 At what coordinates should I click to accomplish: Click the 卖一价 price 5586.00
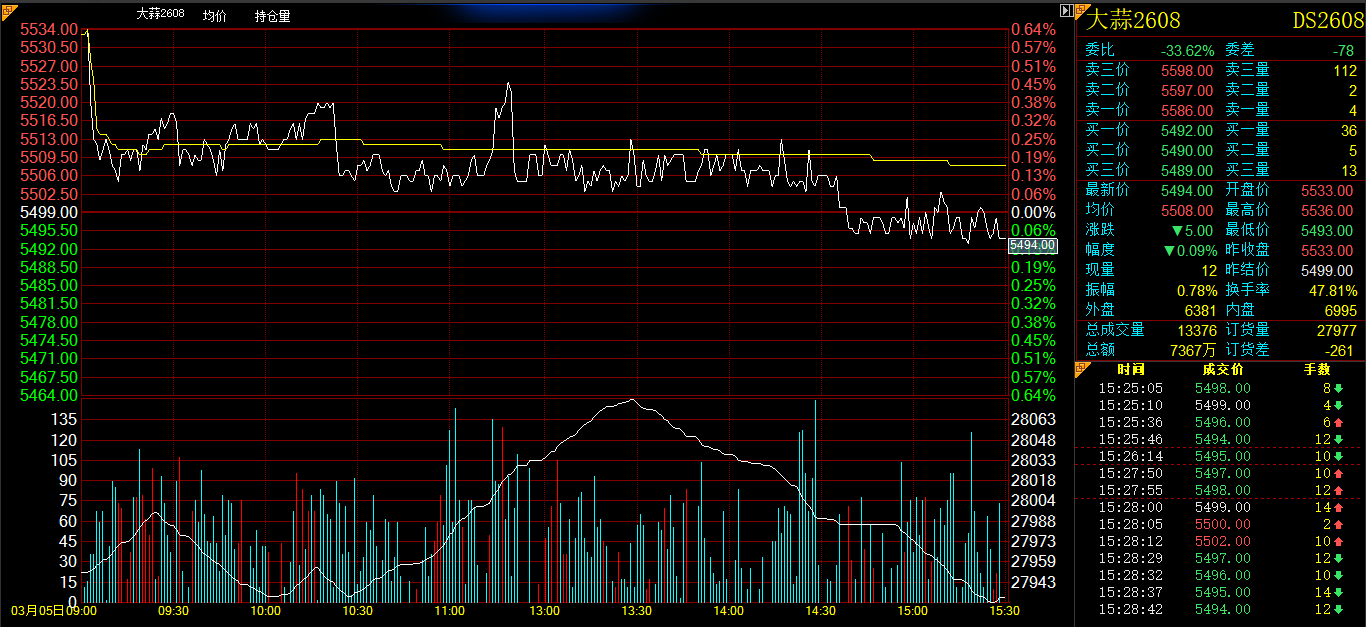[1186, 110]
